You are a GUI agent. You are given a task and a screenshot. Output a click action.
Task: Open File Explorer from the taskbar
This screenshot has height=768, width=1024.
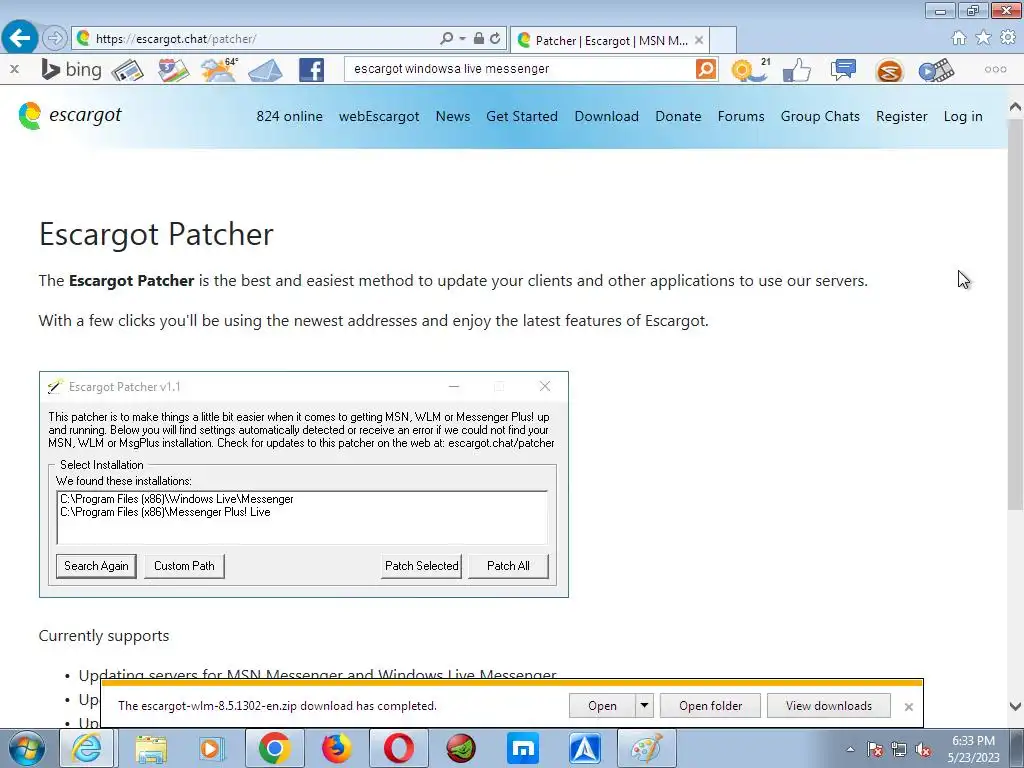click(x=151, y=748)
